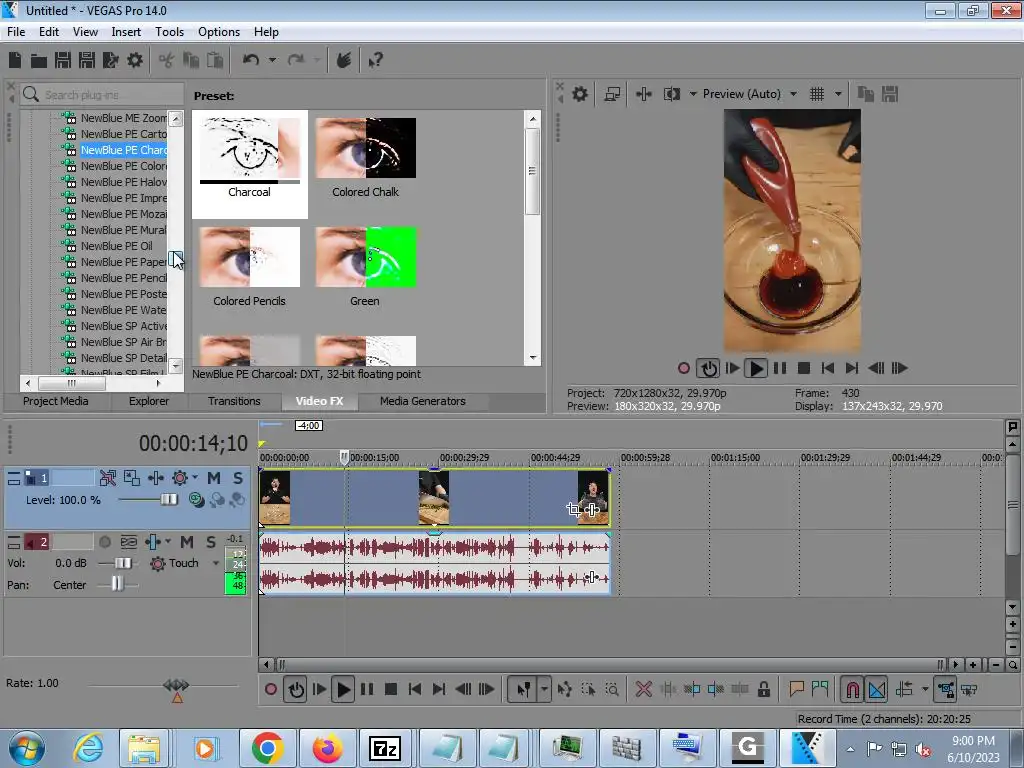Viewport: 1024px width, 768px height.
Task: Select the Normal Edit Tool
Action: click(x=524, y=689)
